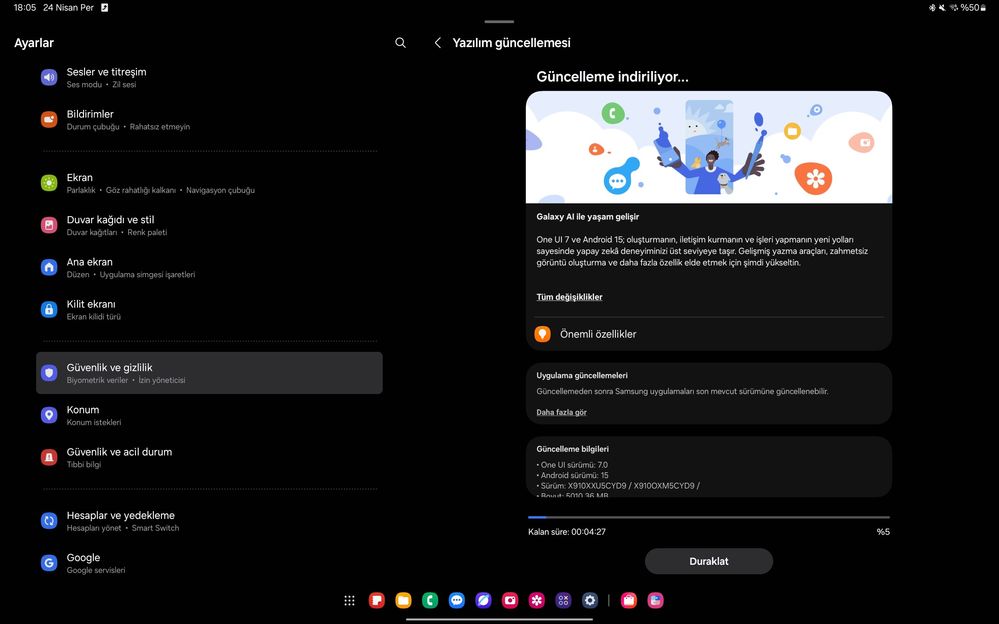Tap the Android sürümü: 15 line
999x624 pixels.
click(x=572, y=475)
